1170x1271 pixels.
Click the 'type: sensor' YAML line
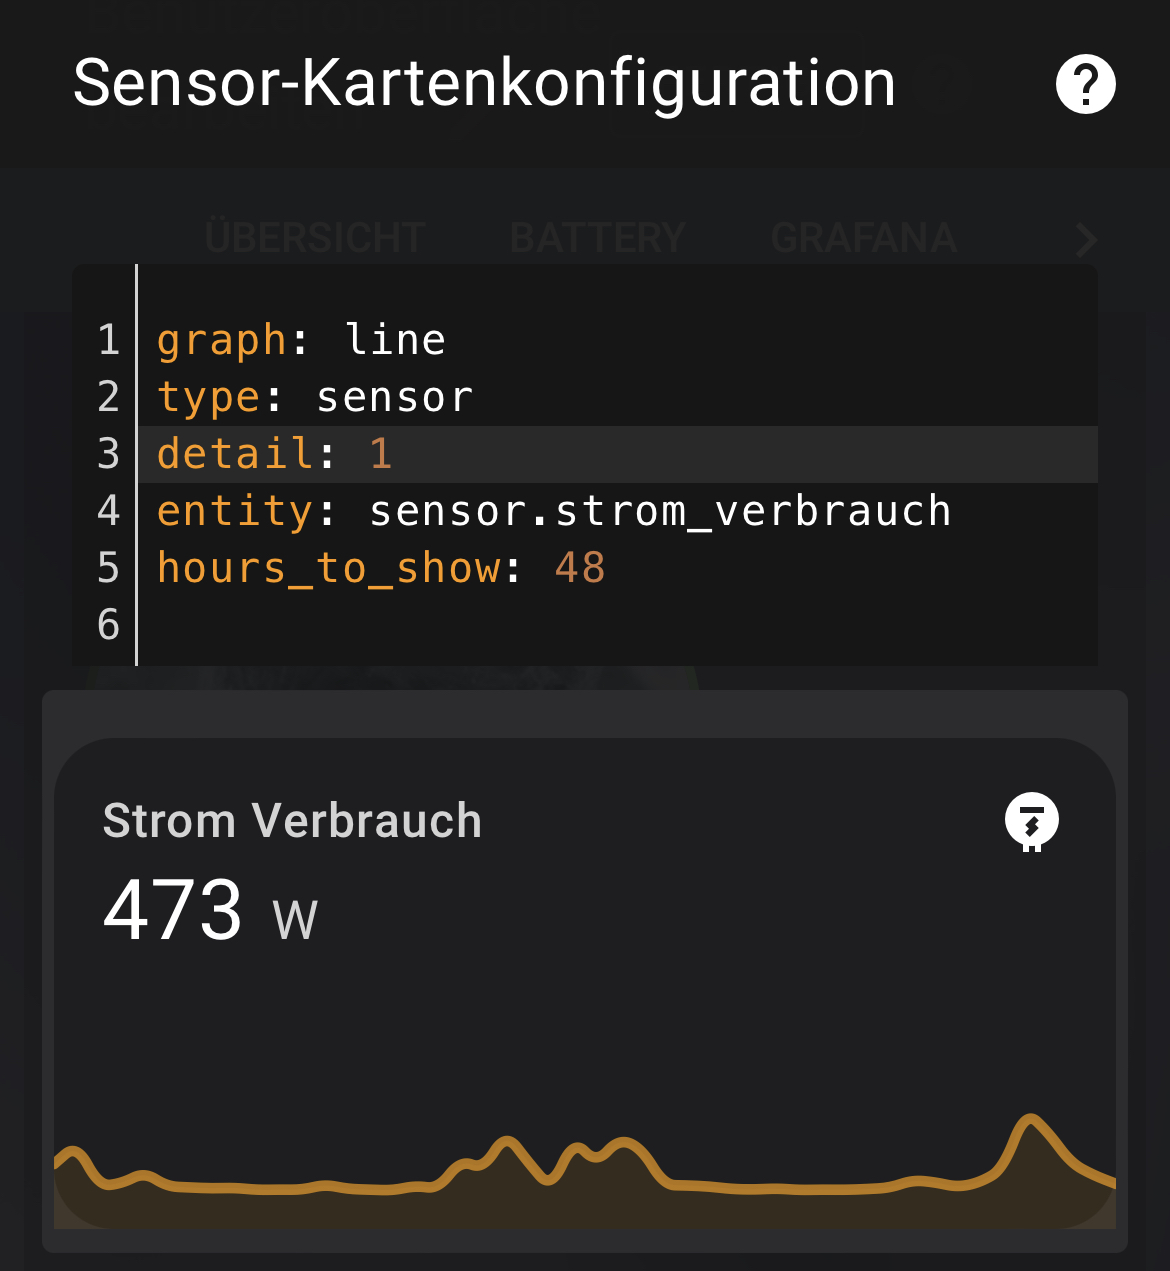coord(315,398)
